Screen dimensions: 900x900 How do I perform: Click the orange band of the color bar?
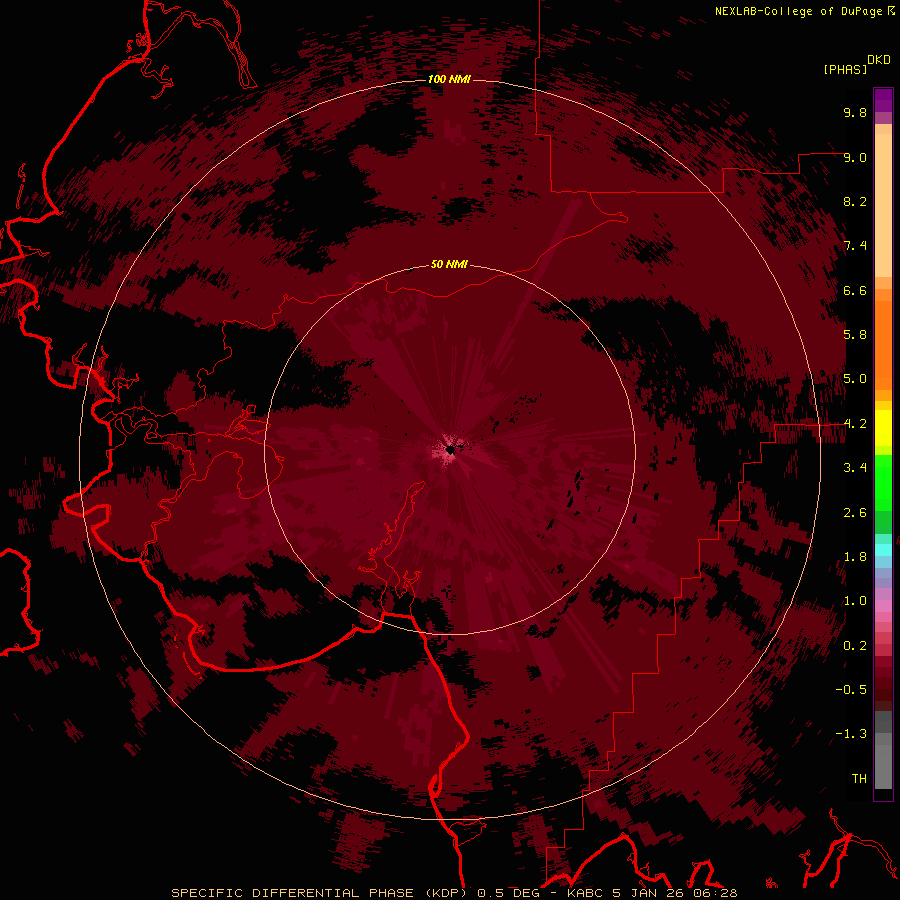883,344
